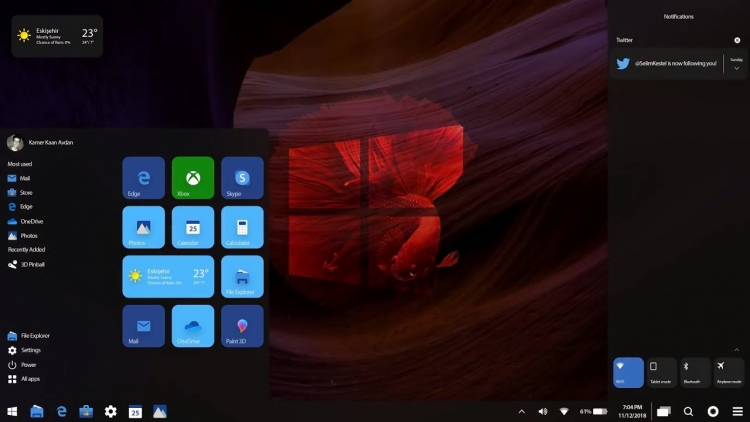Select 3D Pinball under Recently Added
Screen dimensions: 750x422
point(26,264)
